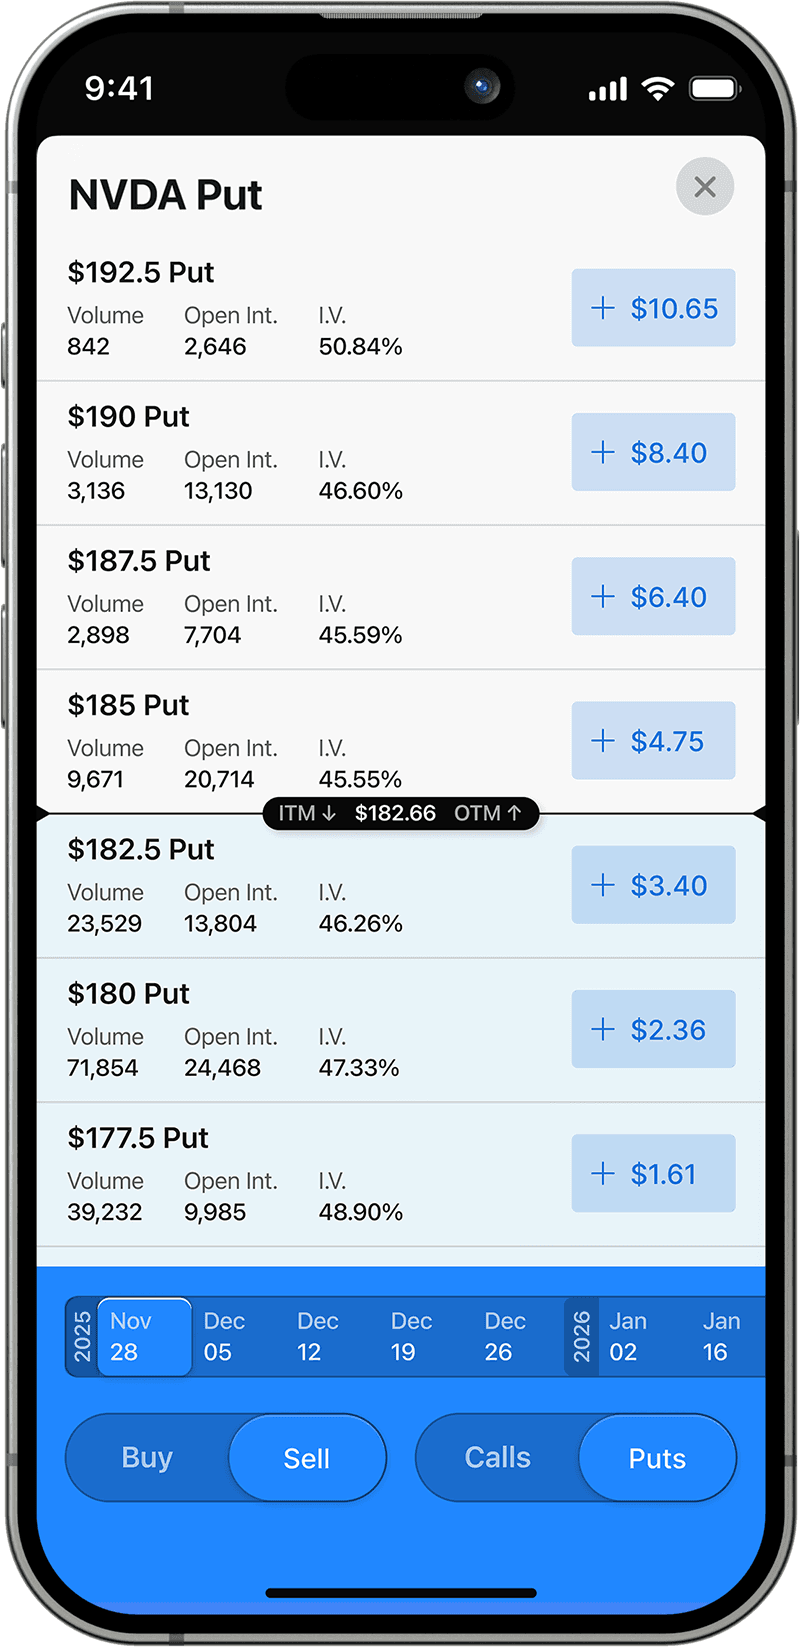Select the Puts option type
This screenshot has width=800, height=1647.
click(657, 1458)
